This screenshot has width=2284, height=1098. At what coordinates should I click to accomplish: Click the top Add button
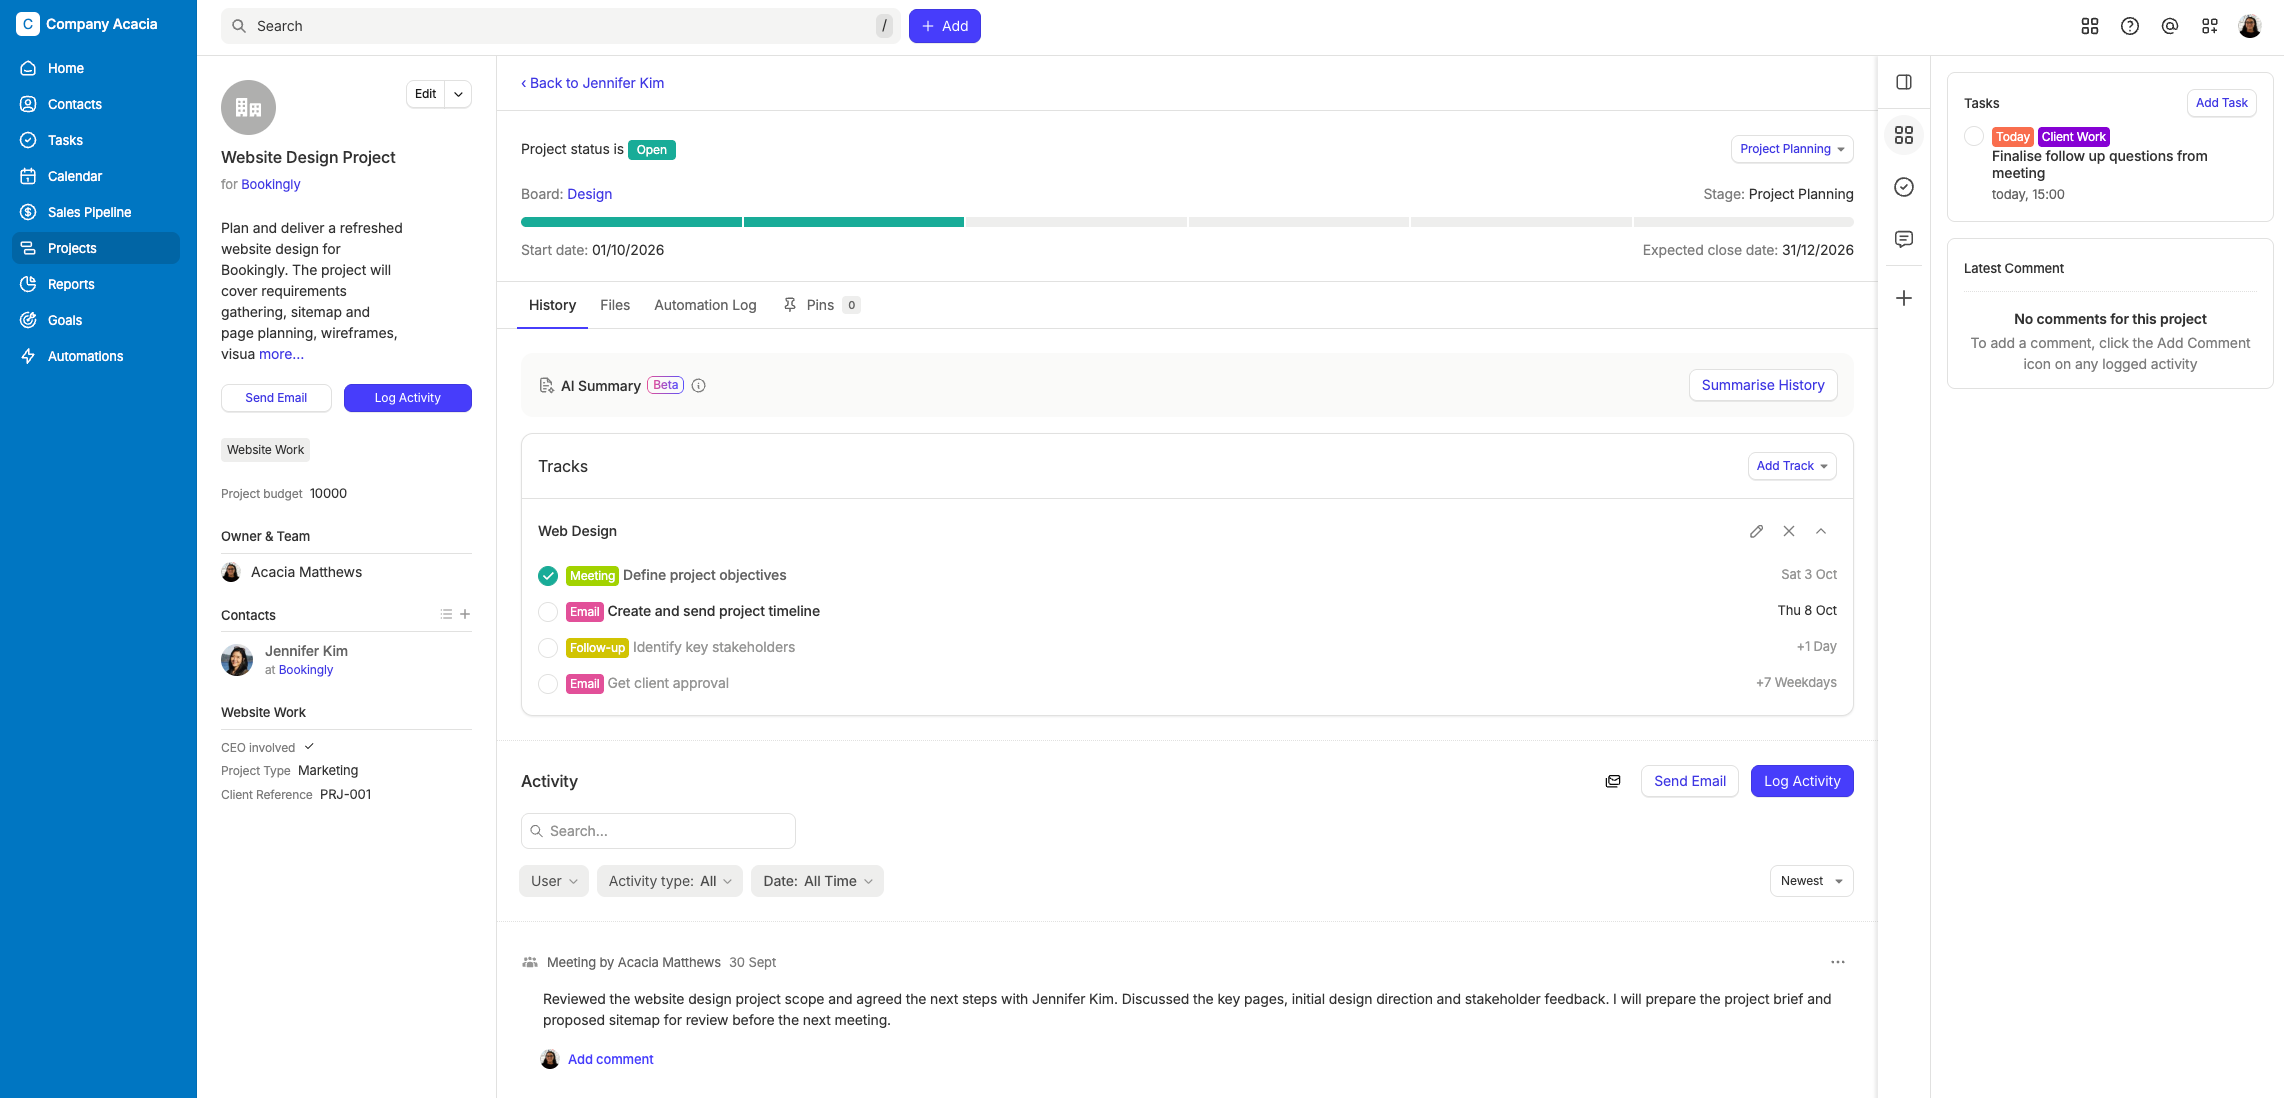[x=945, y=26]
